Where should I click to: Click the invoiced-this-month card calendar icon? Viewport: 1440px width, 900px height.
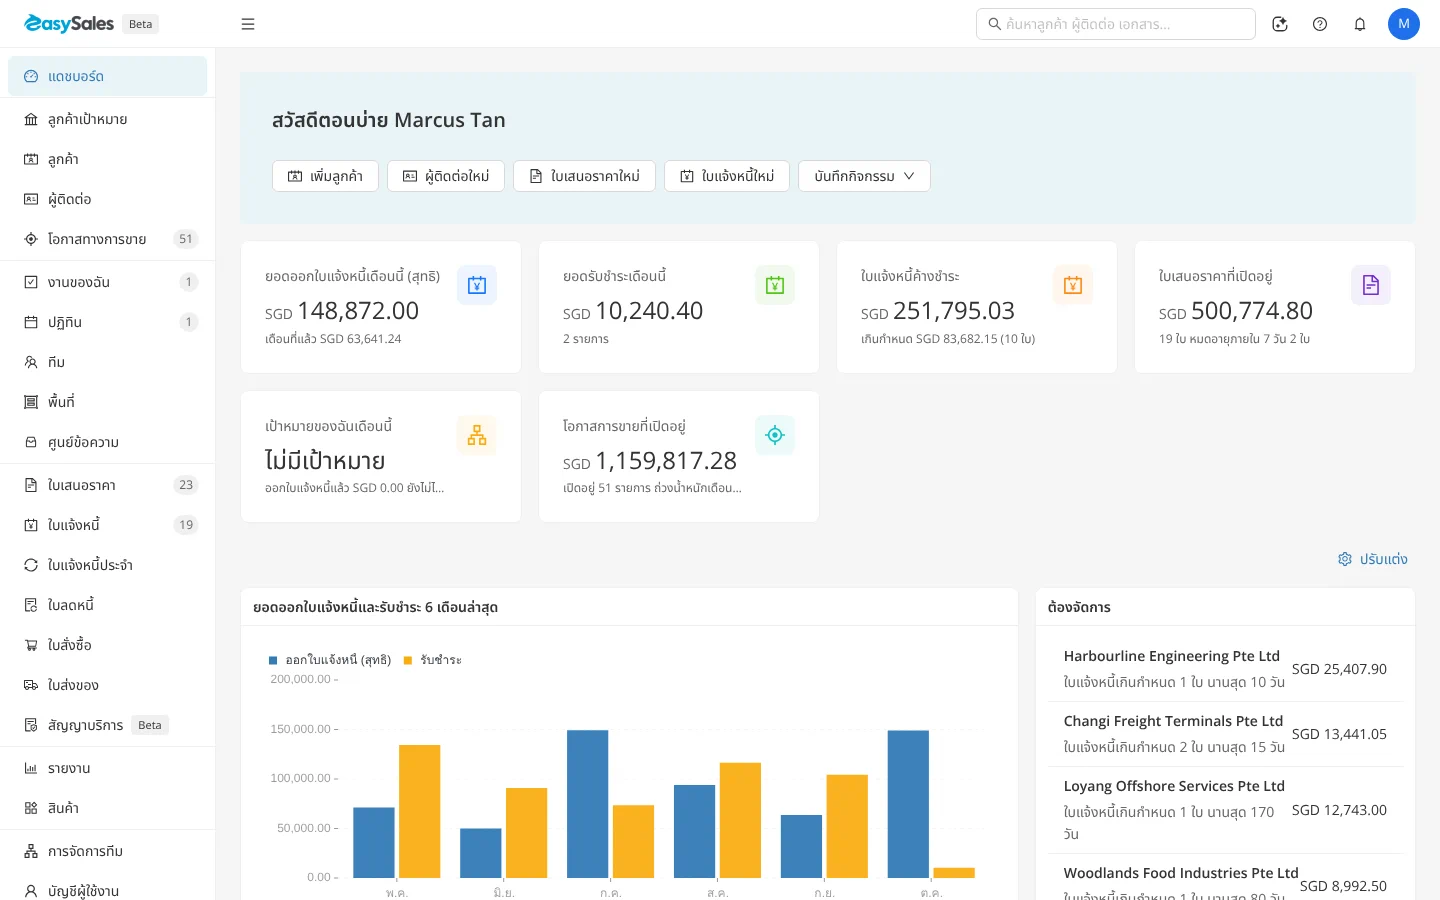477,285
